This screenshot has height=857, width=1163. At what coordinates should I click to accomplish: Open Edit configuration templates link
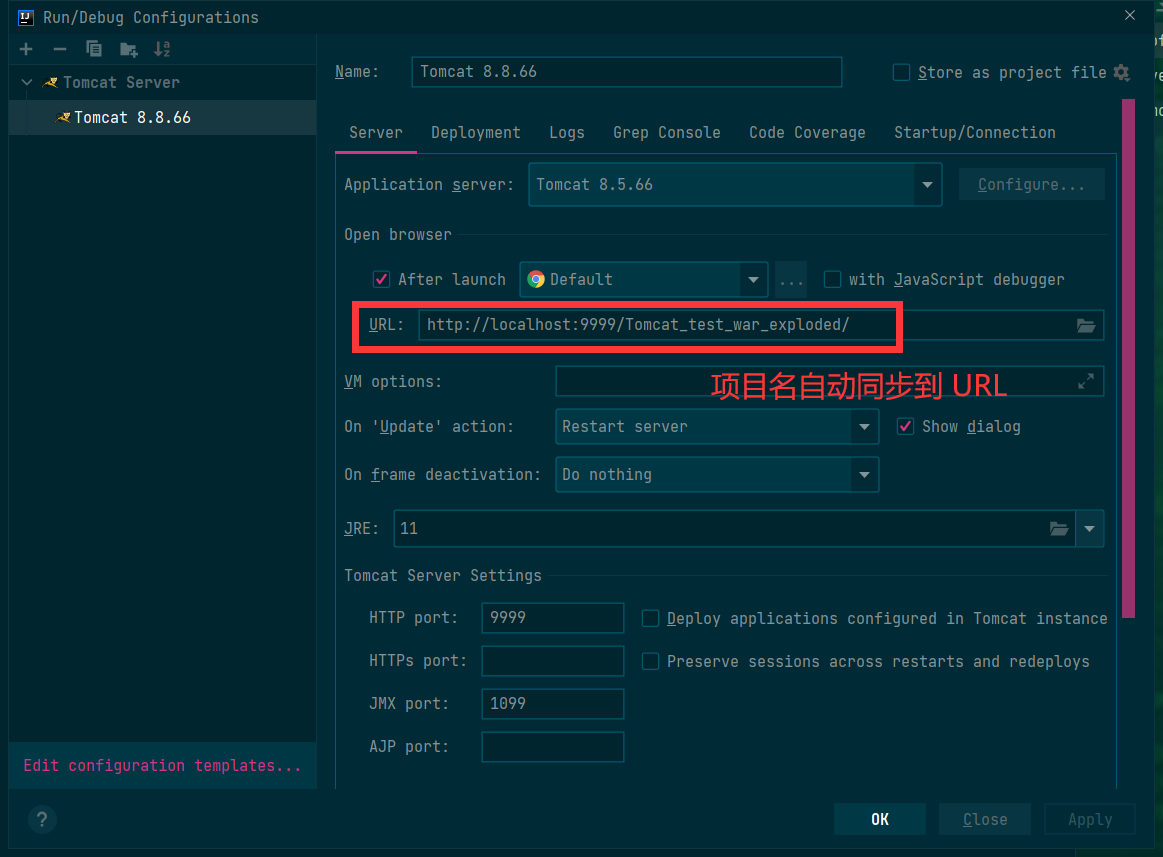click(162, 766)
